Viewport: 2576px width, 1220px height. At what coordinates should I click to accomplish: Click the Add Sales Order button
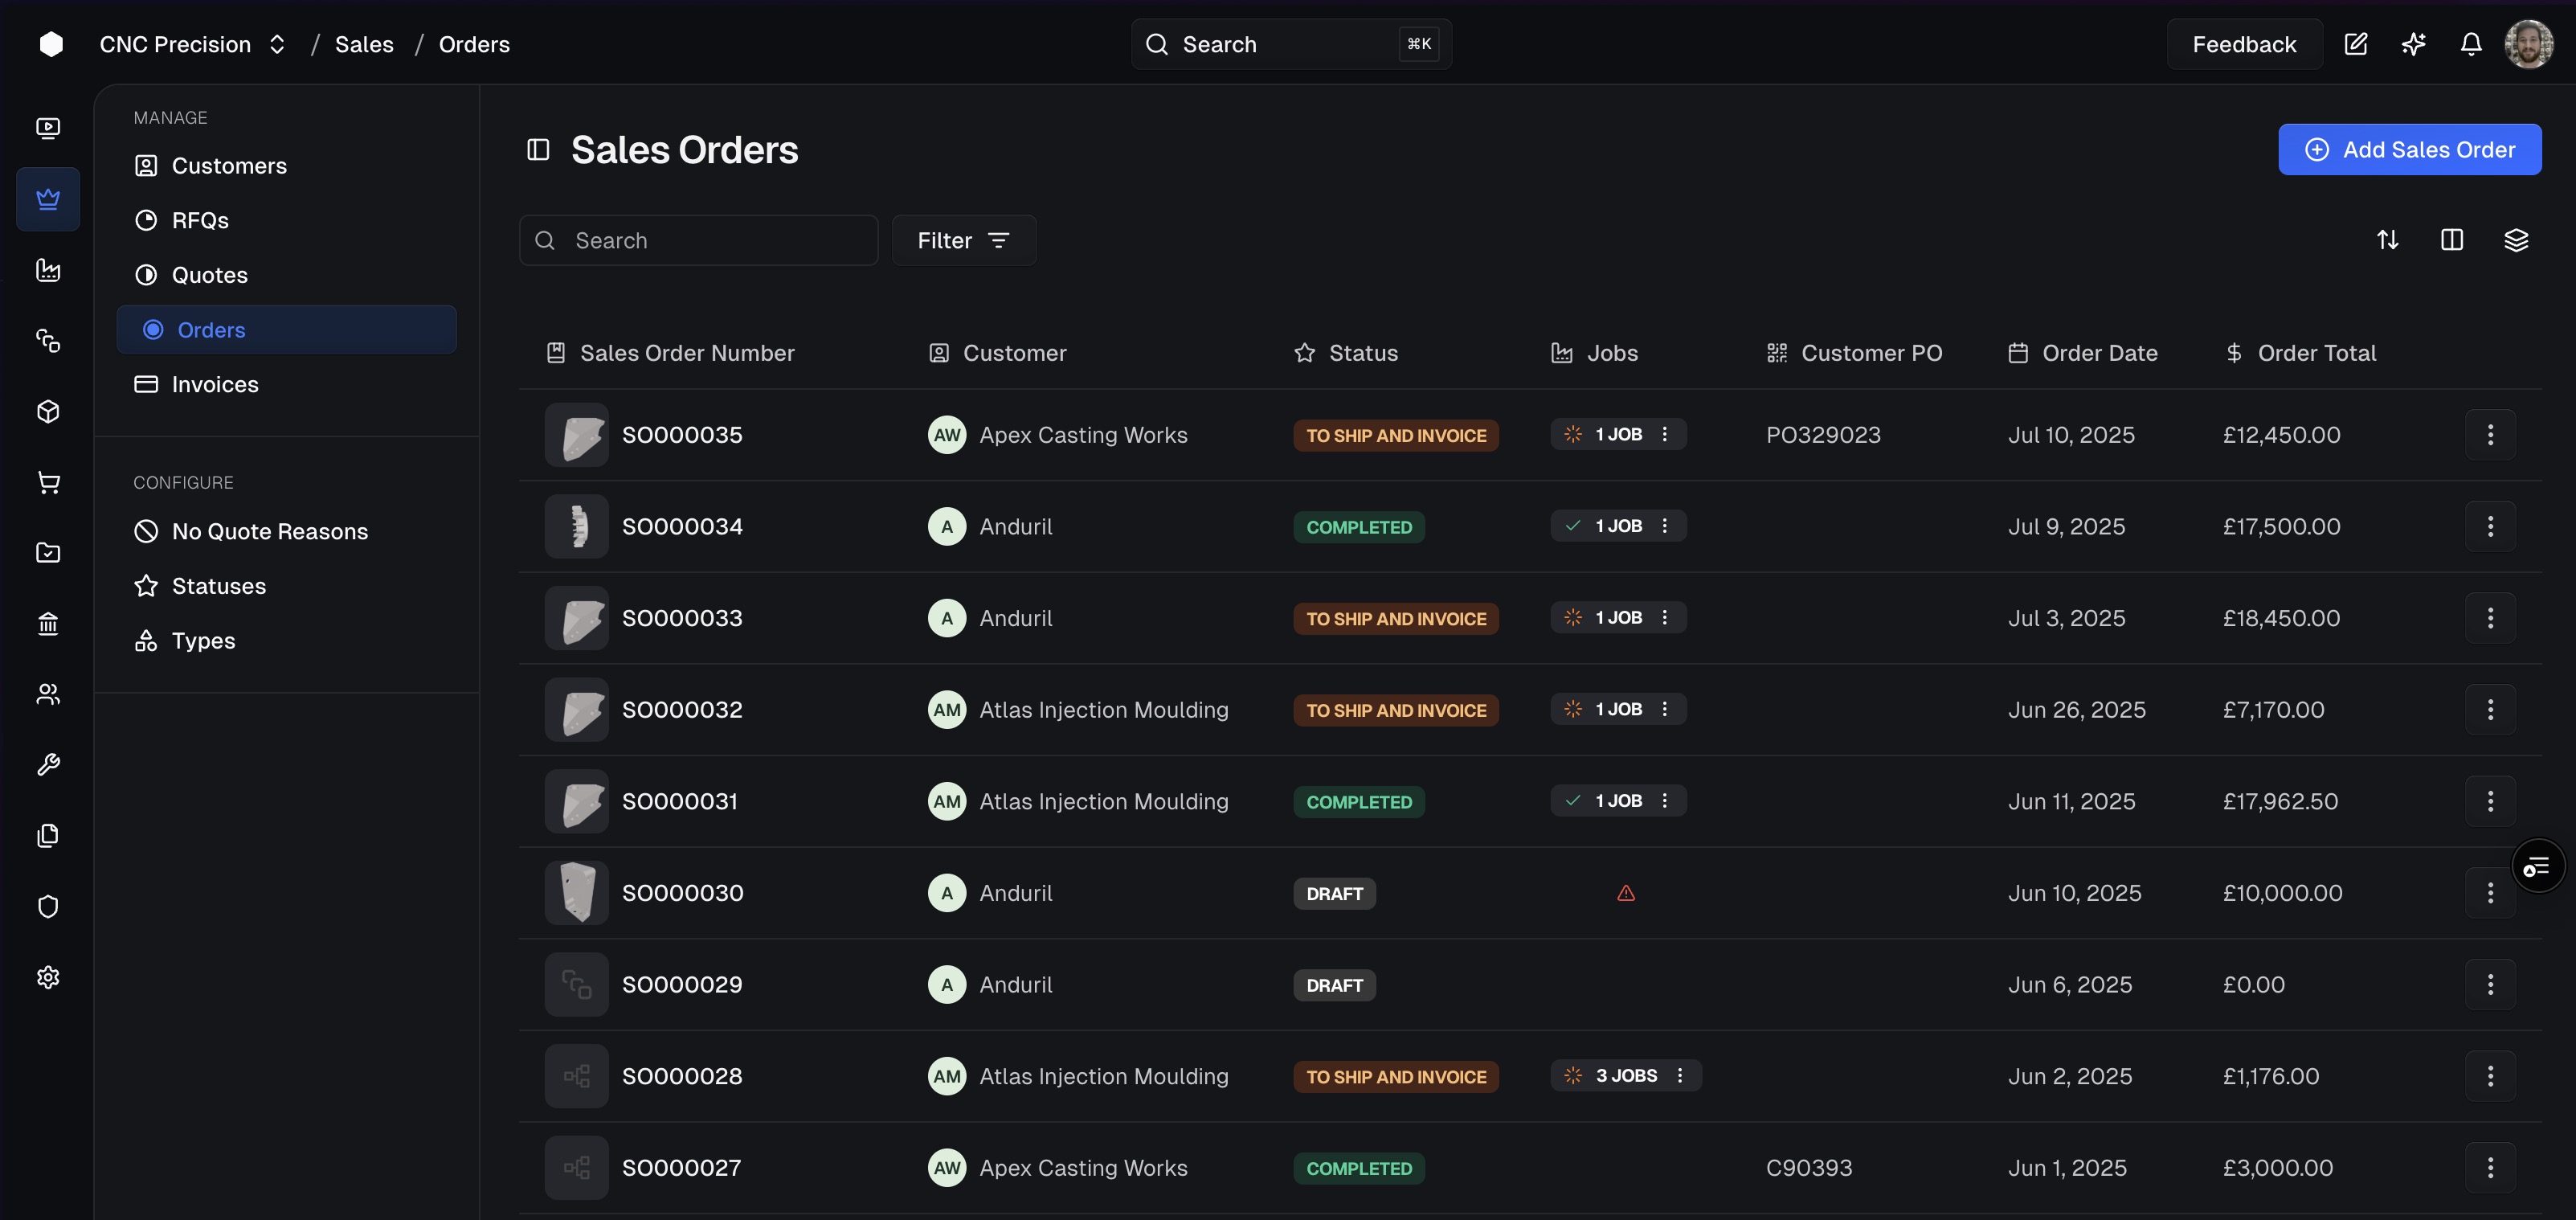click(x=2410, y=149)
